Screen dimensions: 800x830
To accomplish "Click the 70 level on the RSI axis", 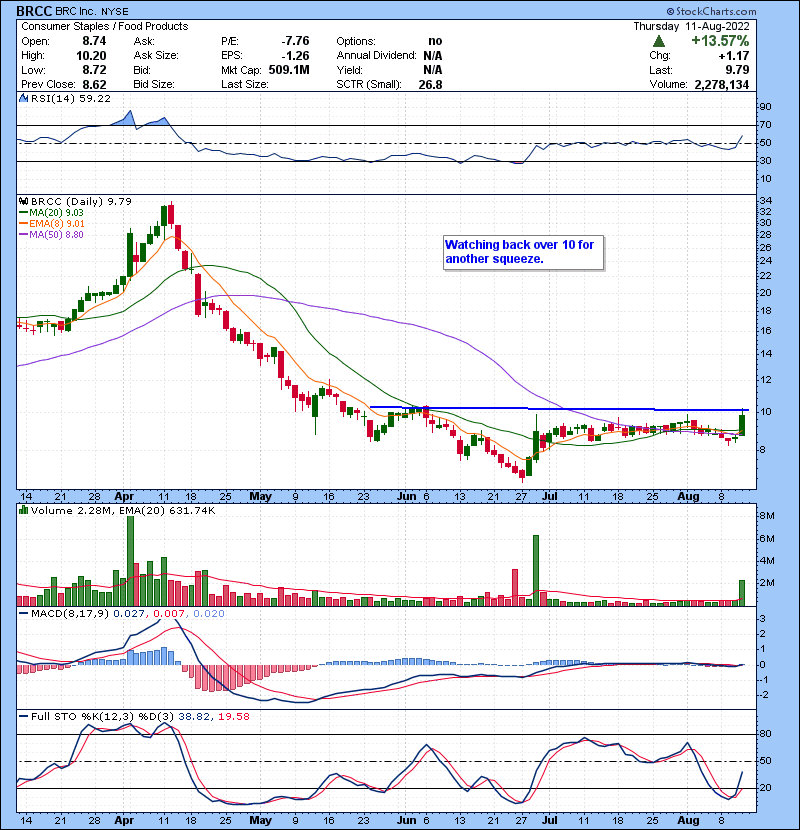I will tap(765, 125).
